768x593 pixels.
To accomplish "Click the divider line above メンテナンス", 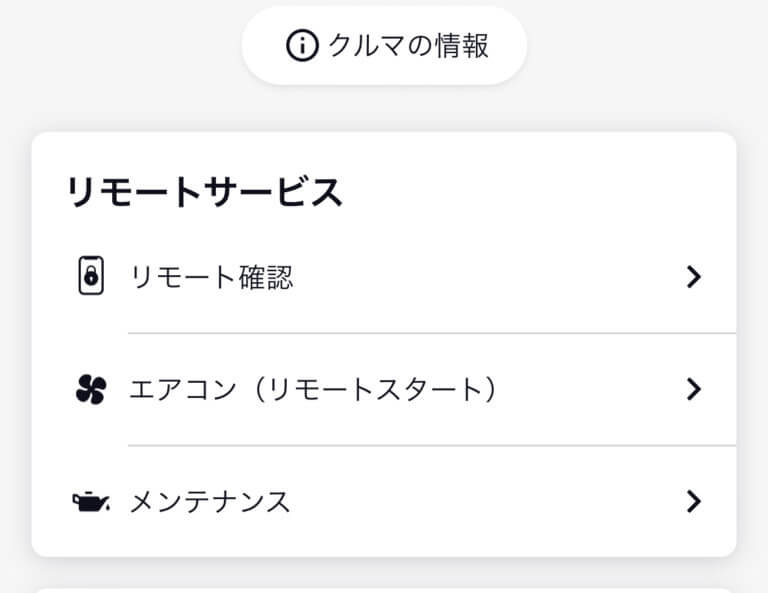I will [432, 446].
